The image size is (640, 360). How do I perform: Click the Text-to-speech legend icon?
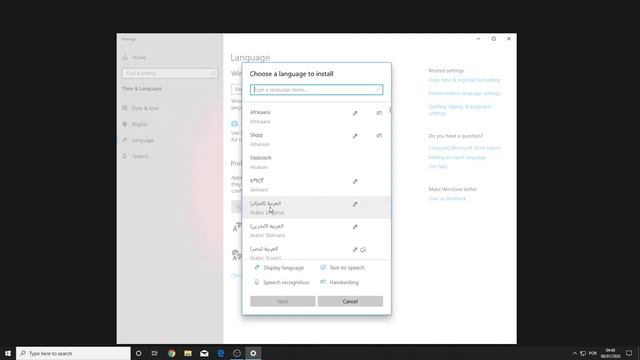coord(323,268)
